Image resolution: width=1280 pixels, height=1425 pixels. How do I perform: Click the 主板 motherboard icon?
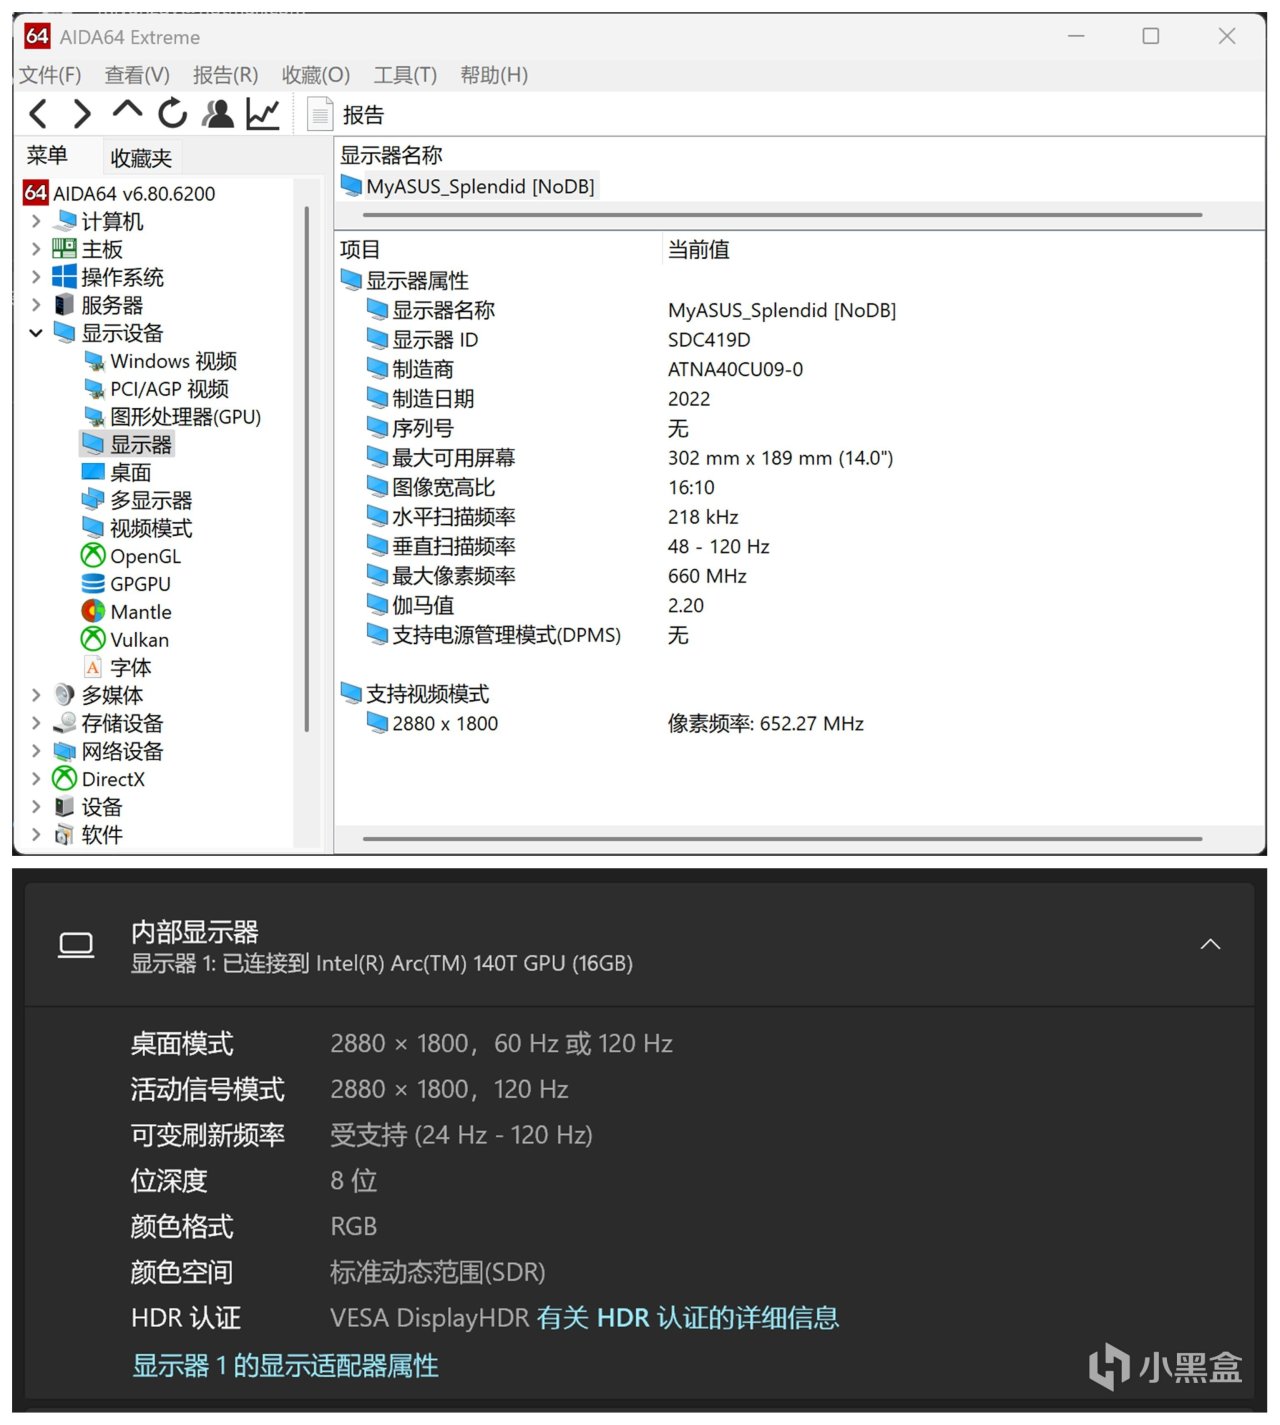pyautogui.click(x=65, y=249)
